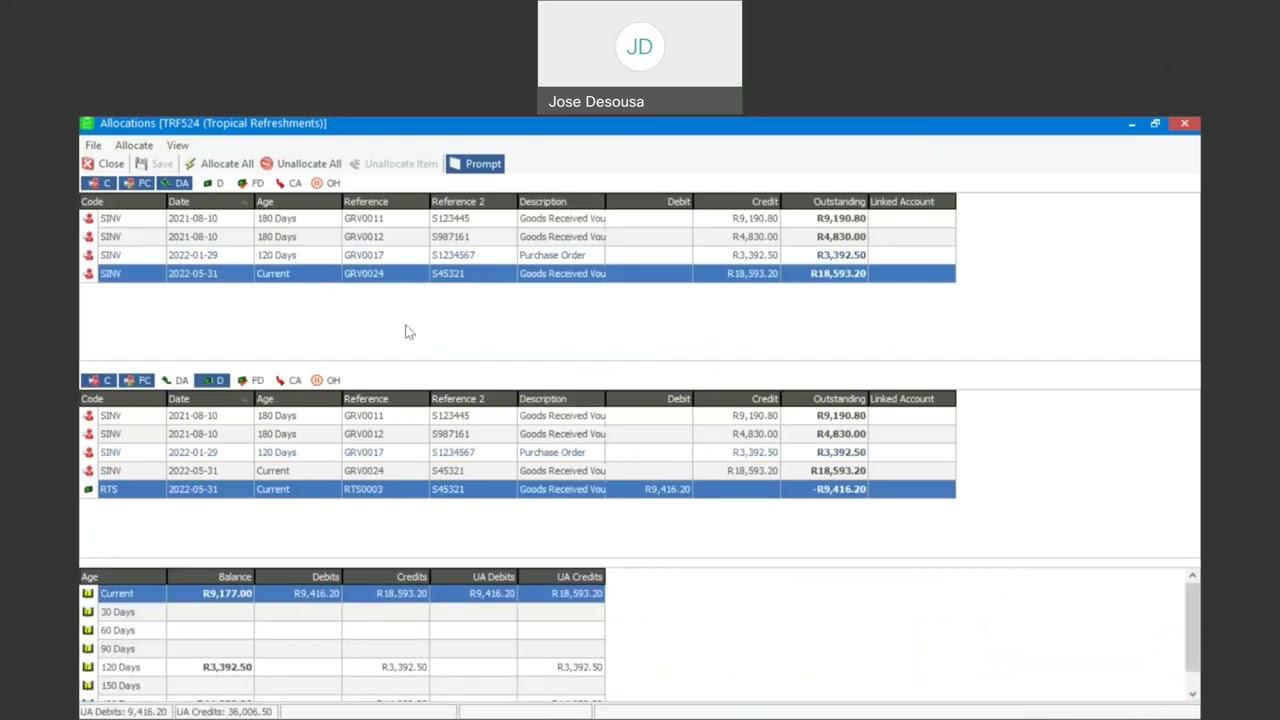Toggle the FC filter in the lower grid
The image size is (1280, 720).
[136, 380]
